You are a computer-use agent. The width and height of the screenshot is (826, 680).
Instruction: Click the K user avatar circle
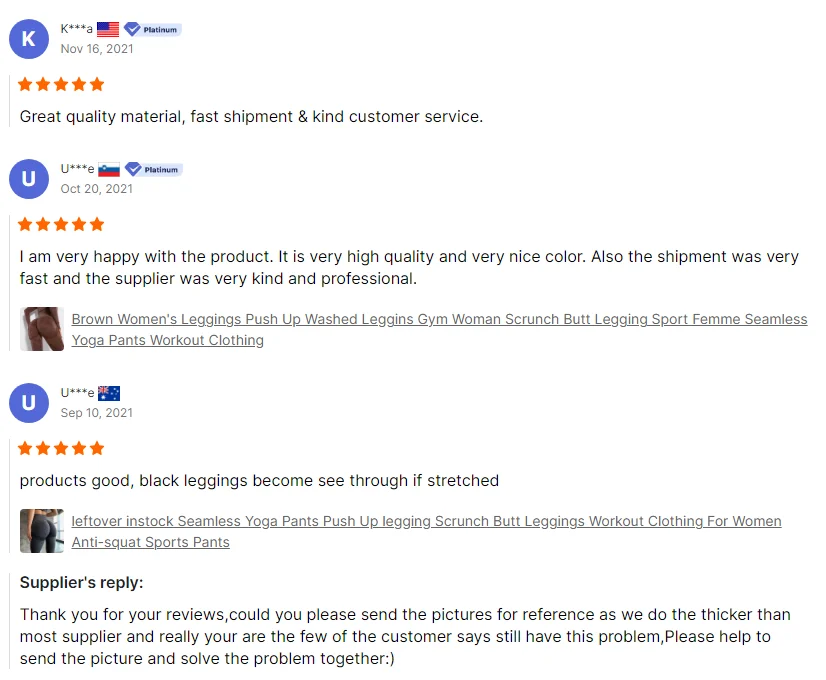(28, 39)
